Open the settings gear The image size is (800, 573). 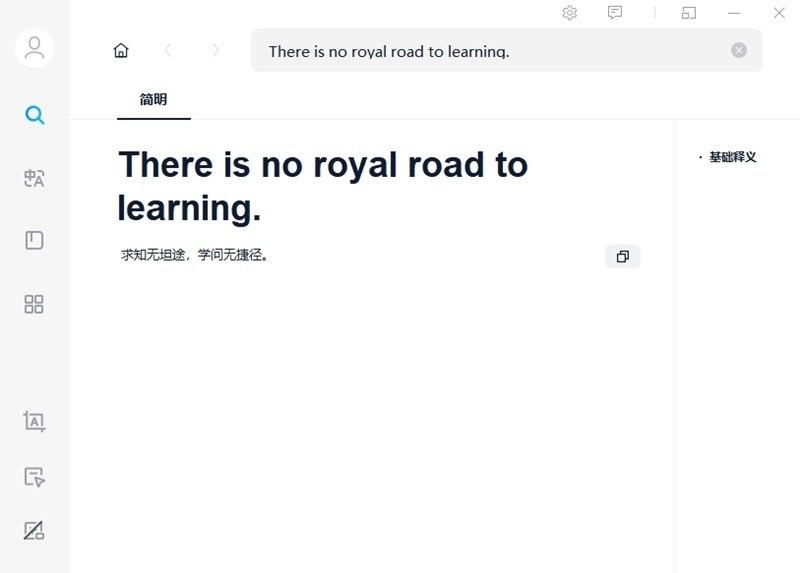570,13
